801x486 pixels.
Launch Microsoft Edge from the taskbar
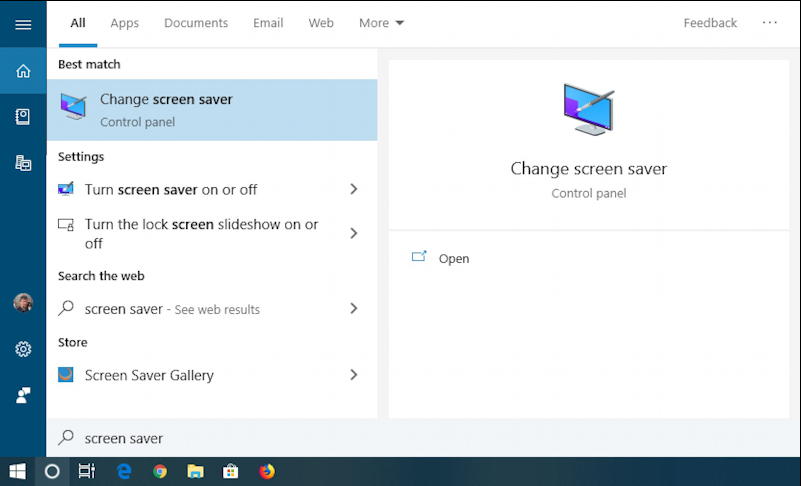(124, 471)
